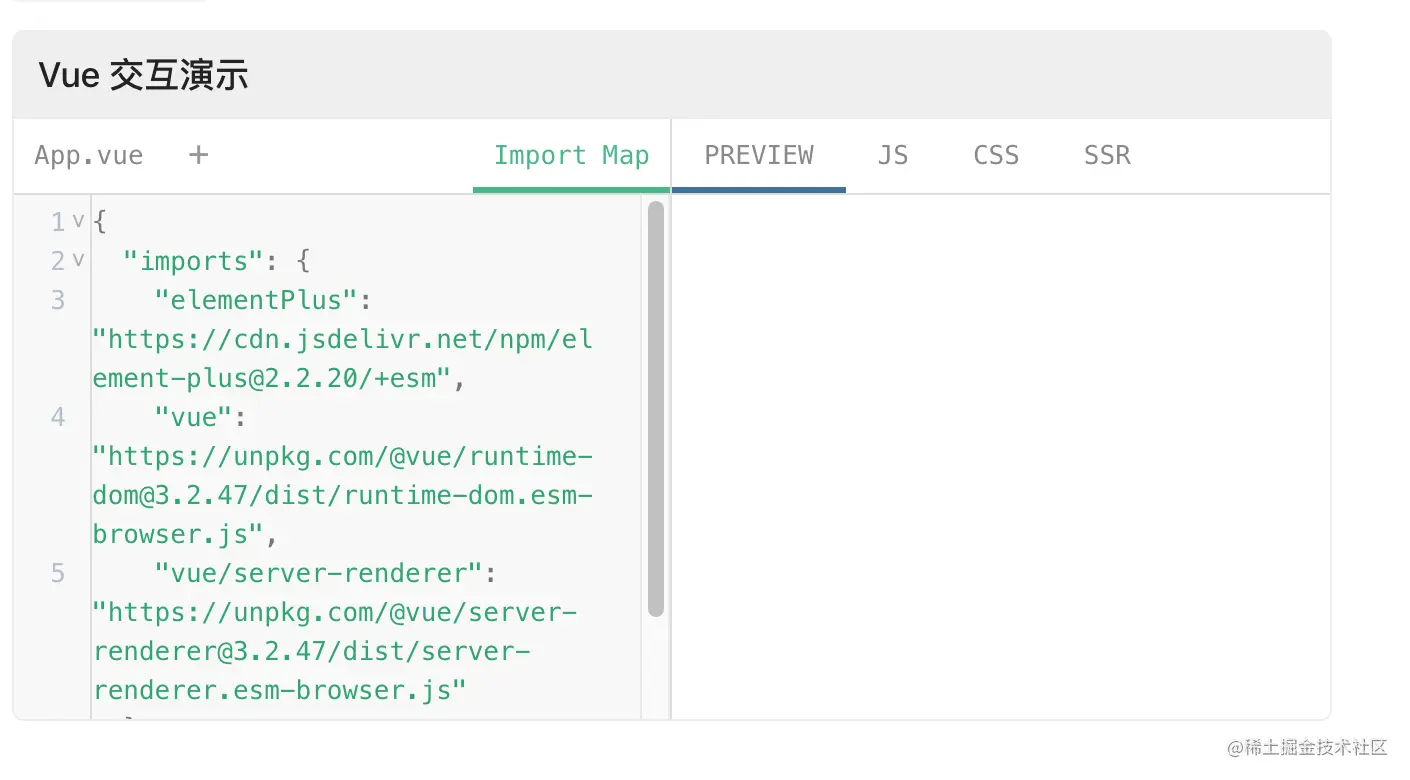Add a new file with plus icon
The height and width of the screenshot is (780, 1410).
[198, 155]
